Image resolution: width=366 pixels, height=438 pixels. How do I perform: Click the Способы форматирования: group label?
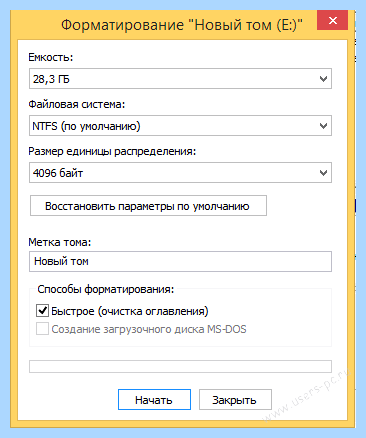pos(106,289)
